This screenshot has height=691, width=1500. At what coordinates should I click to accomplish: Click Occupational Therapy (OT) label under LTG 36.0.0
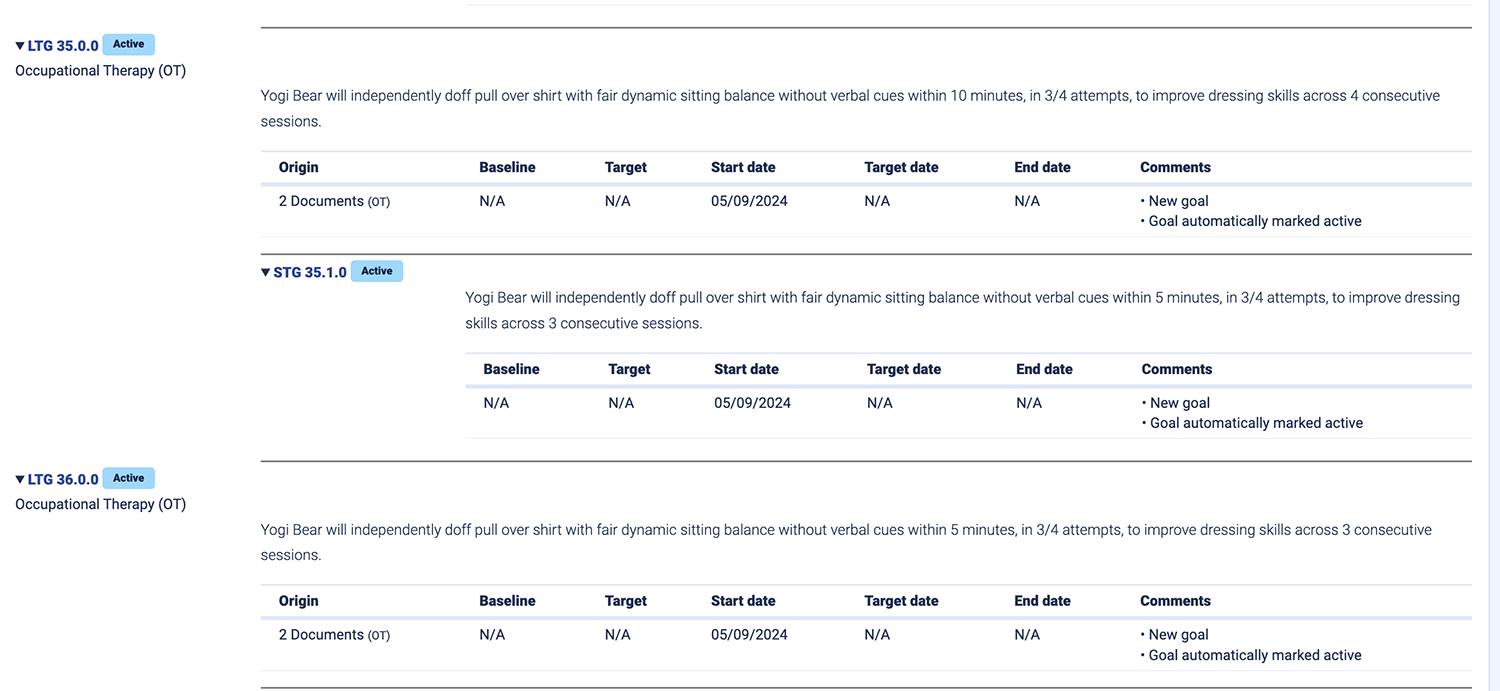[100, 505]
